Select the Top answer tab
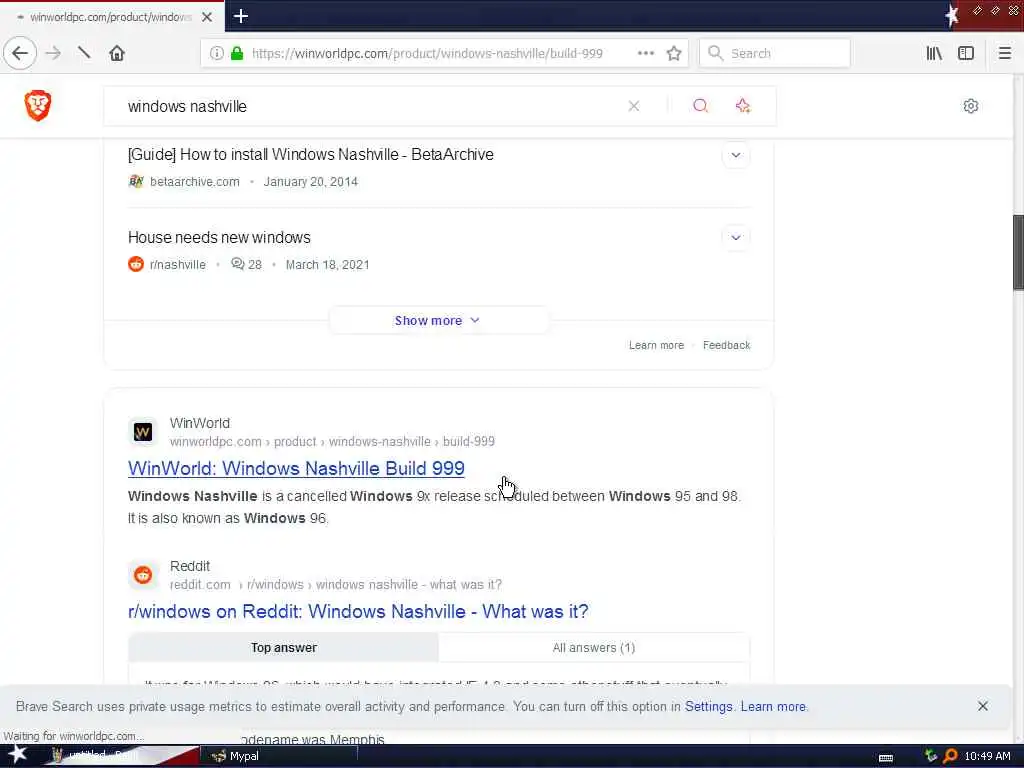Screen dimensions: 1024x768 tap(283, 648)
